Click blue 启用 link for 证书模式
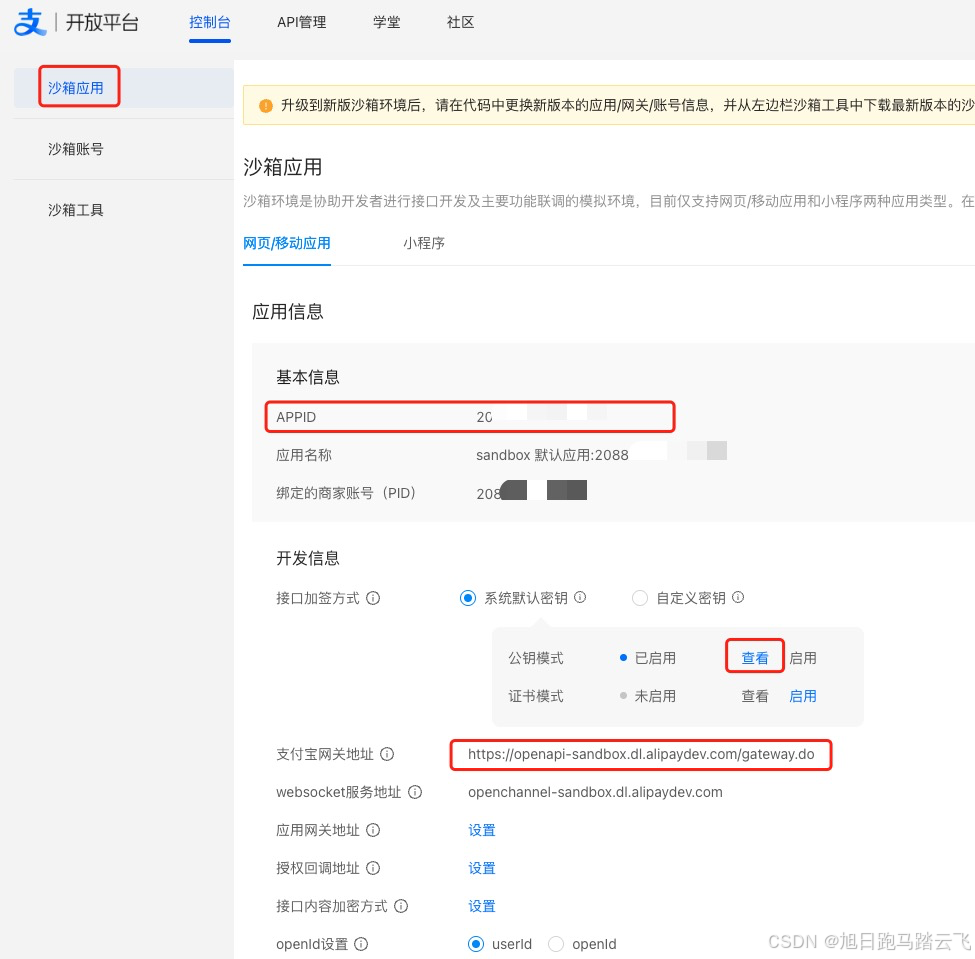 pyautogui.click(x=803, y=696)
